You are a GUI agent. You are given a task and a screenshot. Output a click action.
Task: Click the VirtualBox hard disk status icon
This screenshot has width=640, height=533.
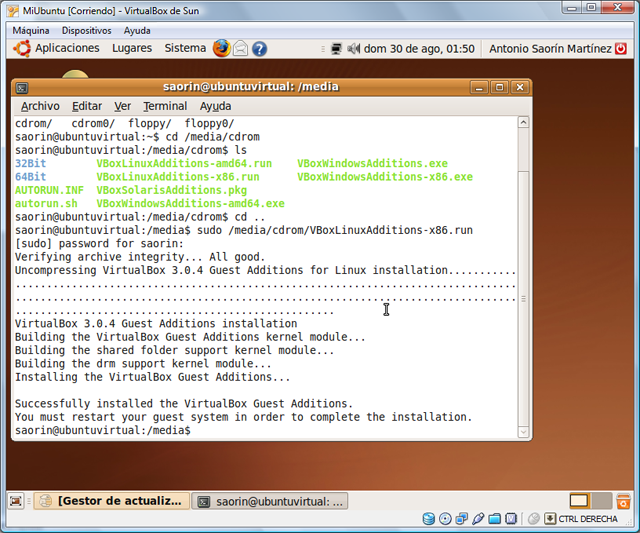(x=428, y=519)
